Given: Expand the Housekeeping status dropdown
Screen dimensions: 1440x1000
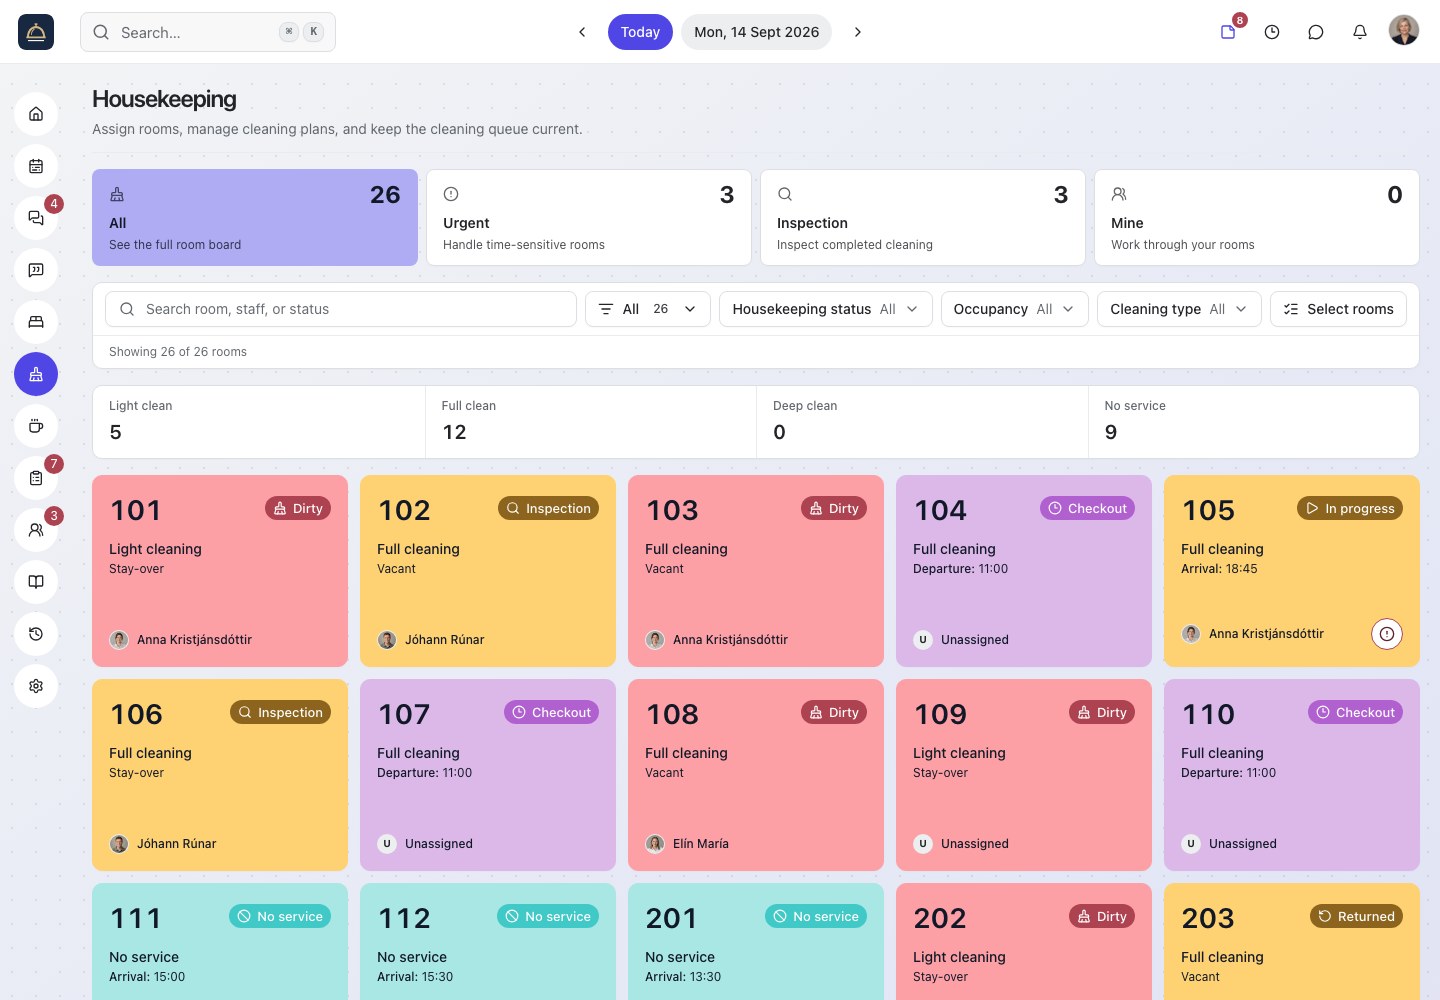Looking at the screenshot, I should pyautogui.click(x=826, y=309).
